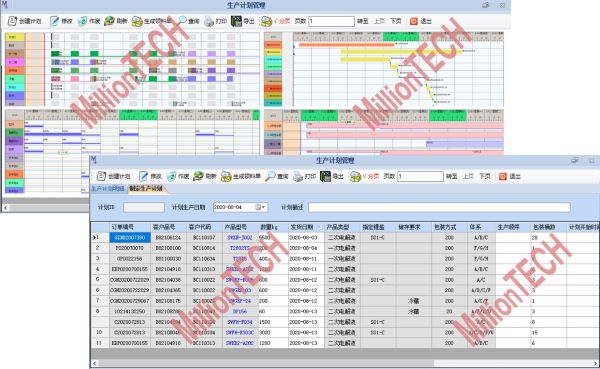Toggle the 分页 checkmark in front window toolbar
Screen dimensions: 600x369
[365, 176]
